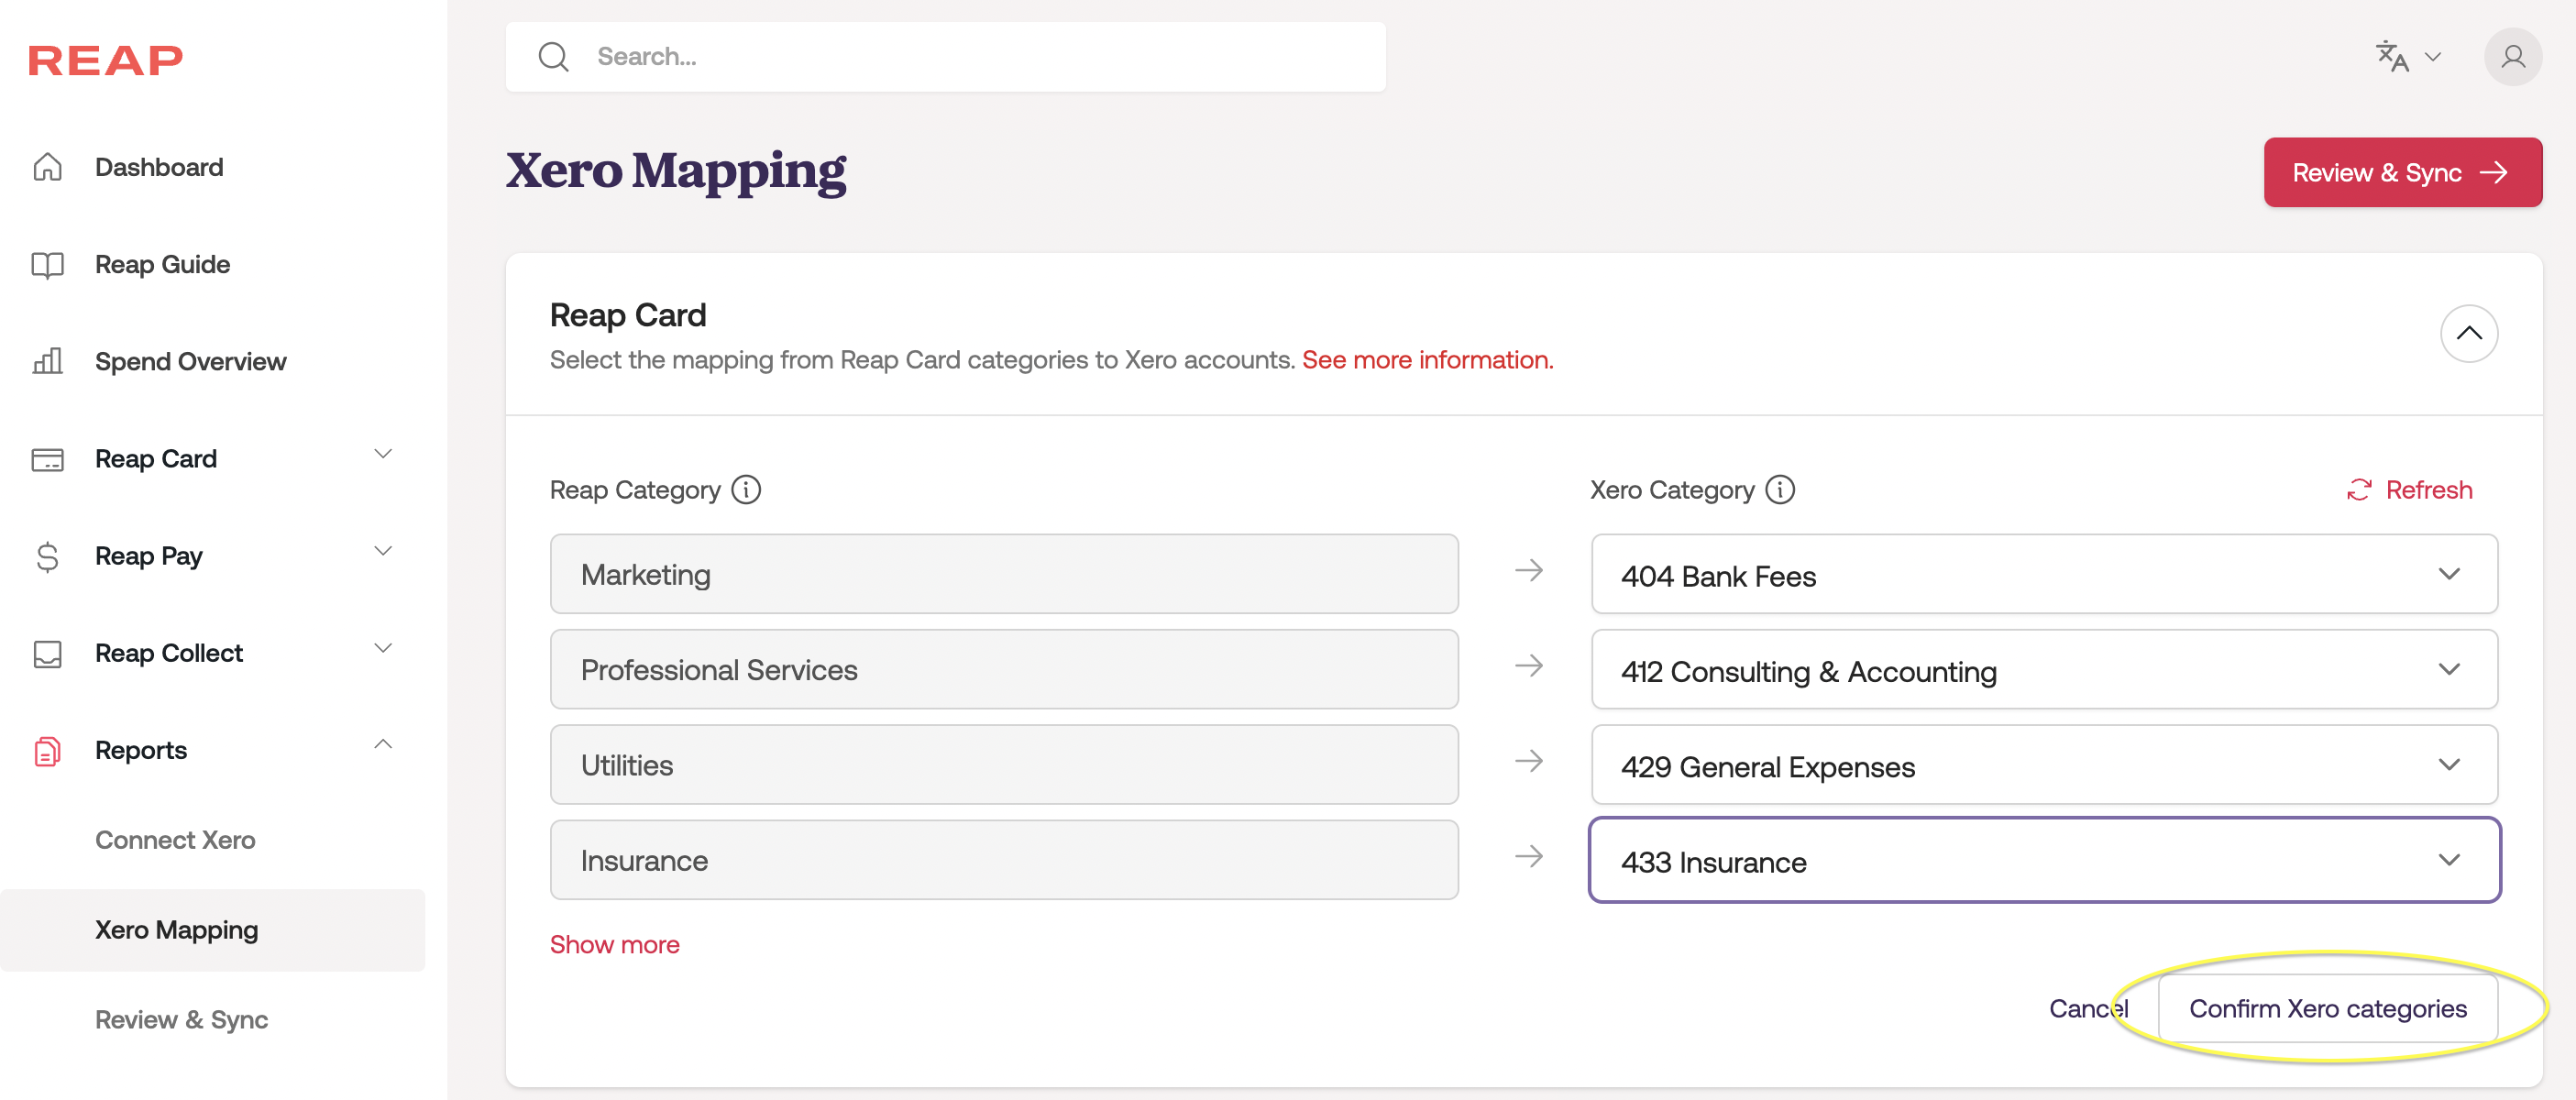Viewport: 2576px width, 1100px height.
Task: Open Review & Sync sidebar item
Action: [181, 1019]
